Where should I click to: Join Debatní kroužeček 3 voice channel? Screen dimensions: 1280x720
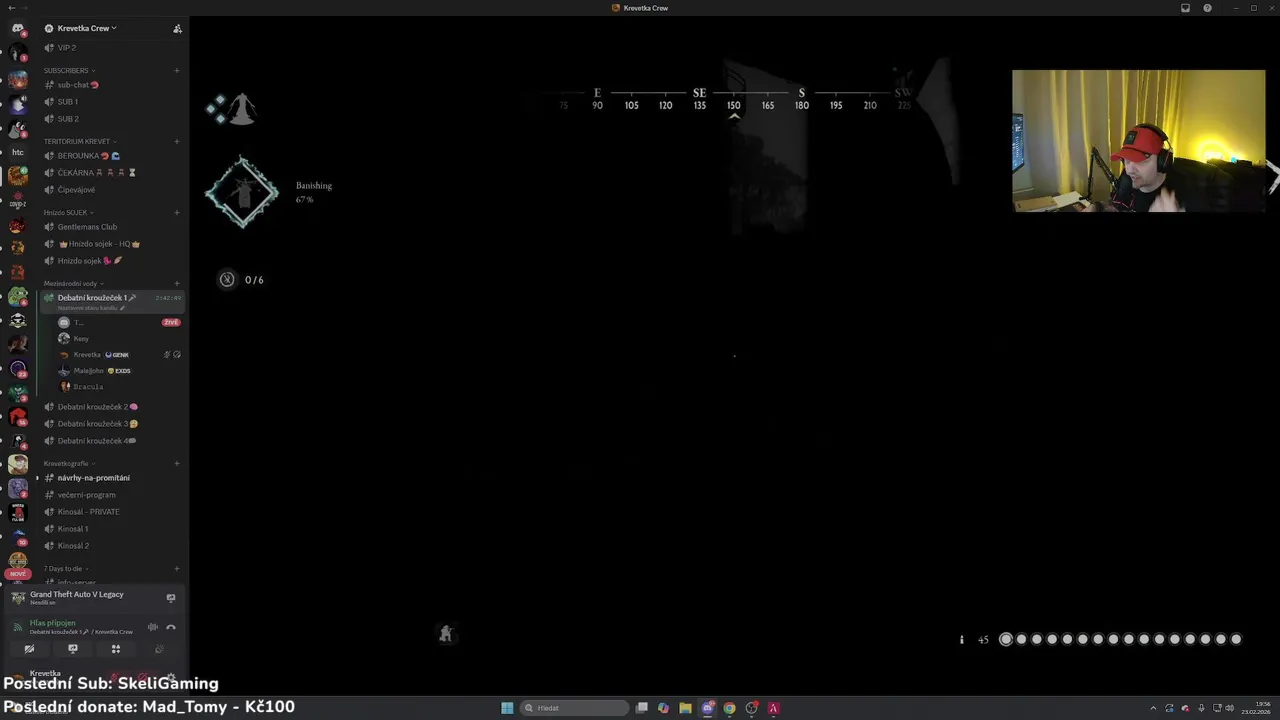click(112, 424)
